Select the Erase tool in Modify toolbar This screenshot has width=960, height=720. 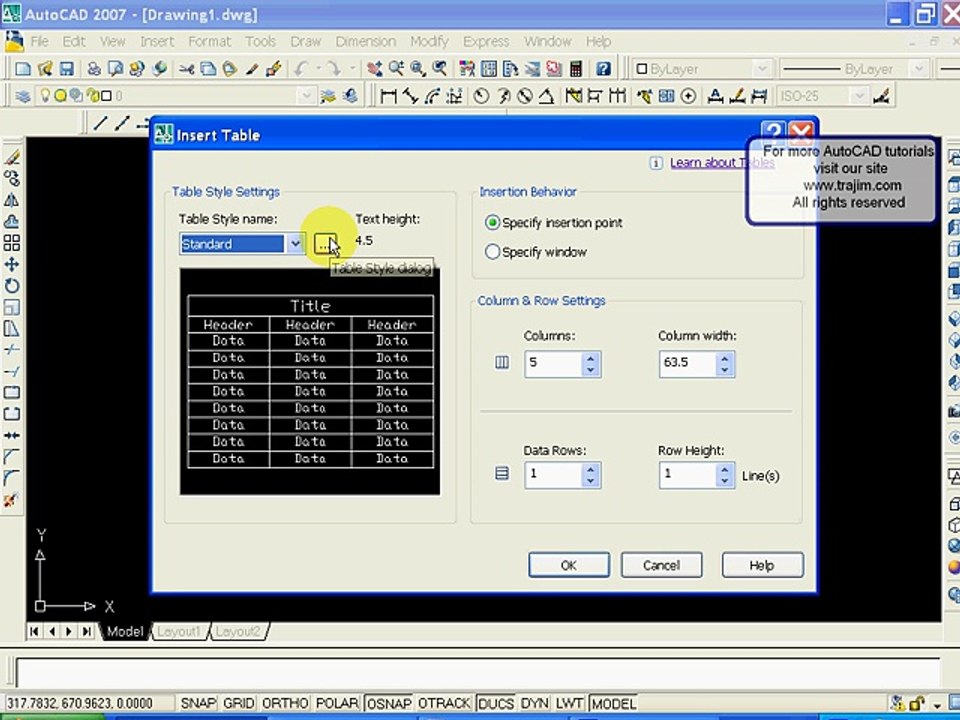coord(12,157)
